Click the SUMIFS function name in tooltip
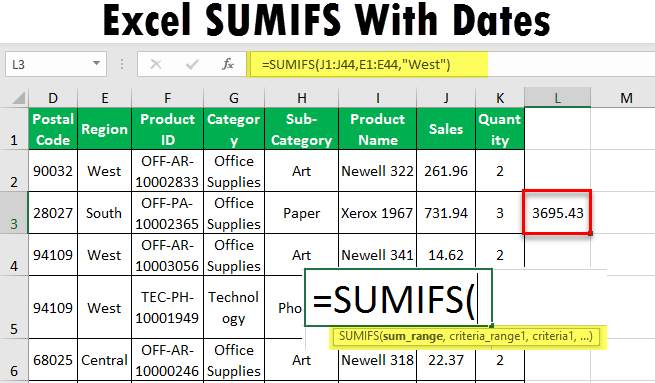655x383 pixels. pyautogui.click(x=359, y=337)
